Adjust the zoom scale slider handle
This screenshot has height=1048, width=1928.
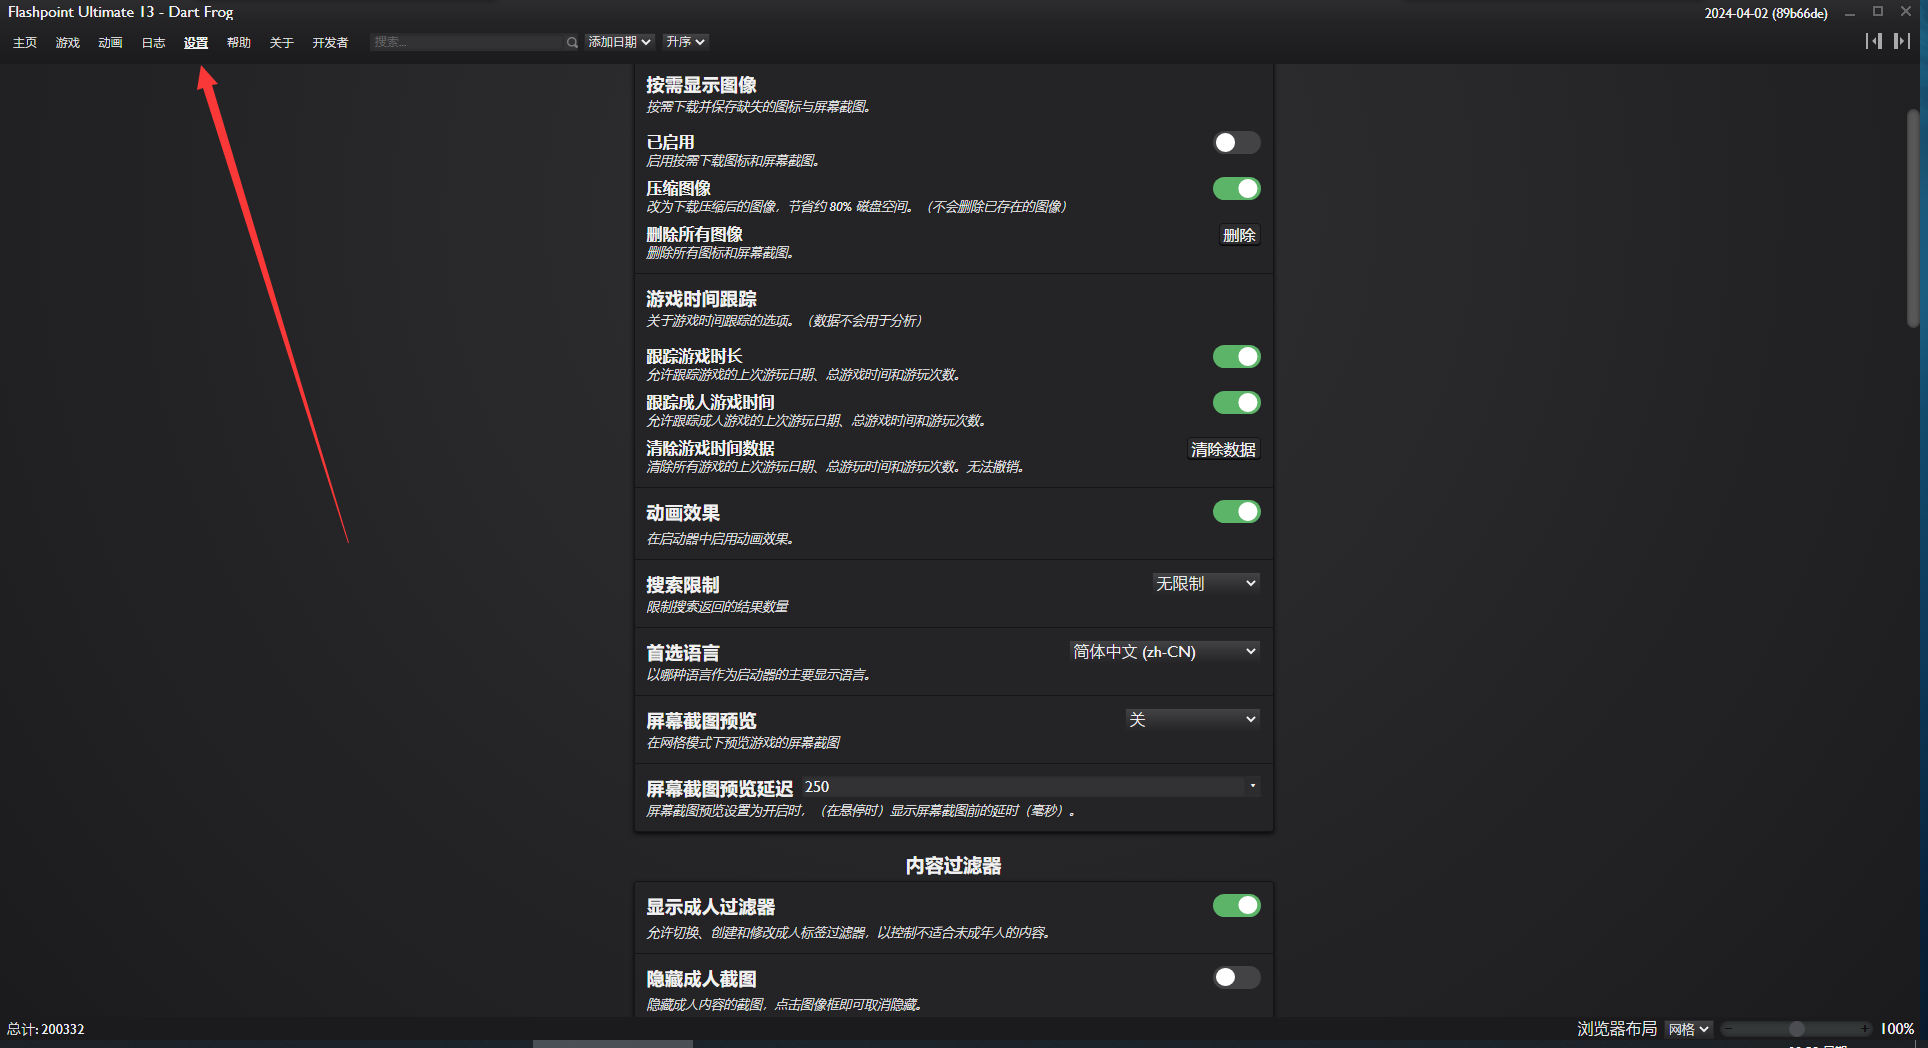tap(1797, 1029)
